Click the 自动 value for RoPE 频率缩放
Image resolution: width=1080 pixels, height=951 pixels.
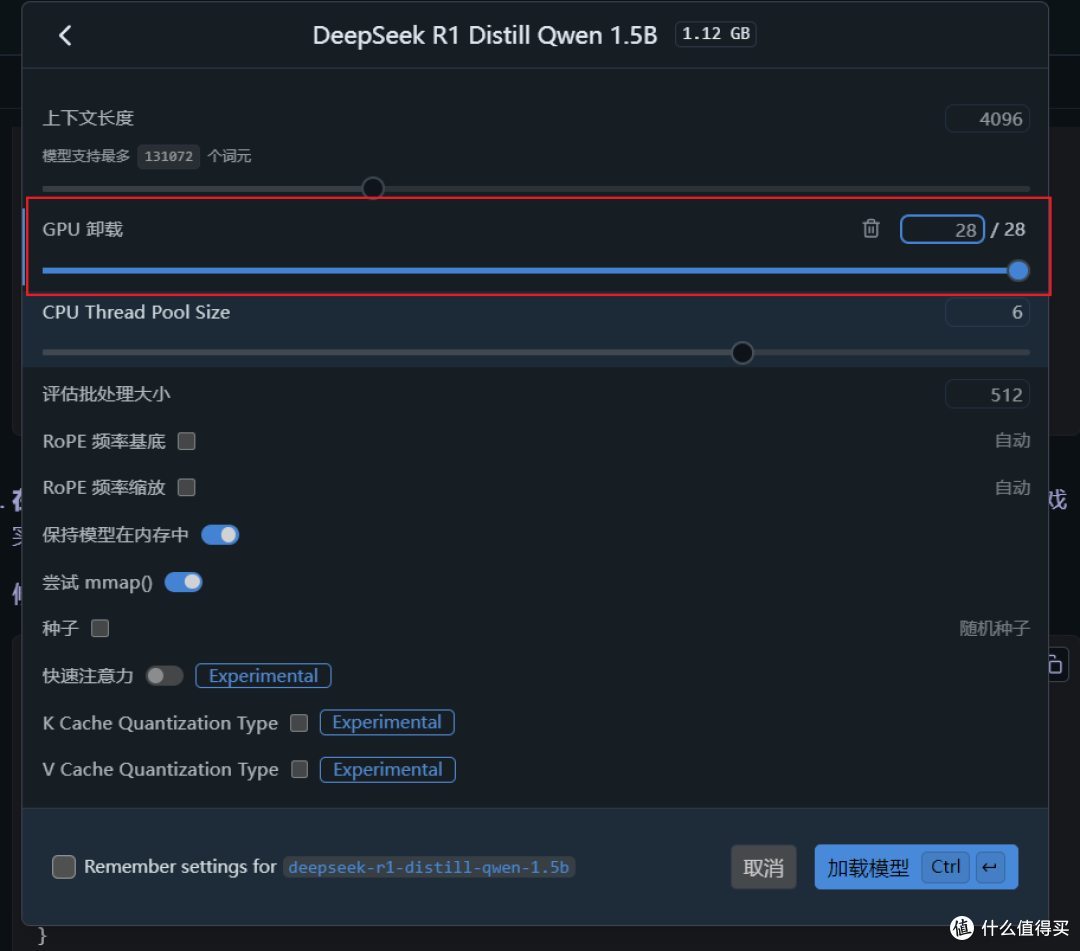click(x=1012, y=488)
